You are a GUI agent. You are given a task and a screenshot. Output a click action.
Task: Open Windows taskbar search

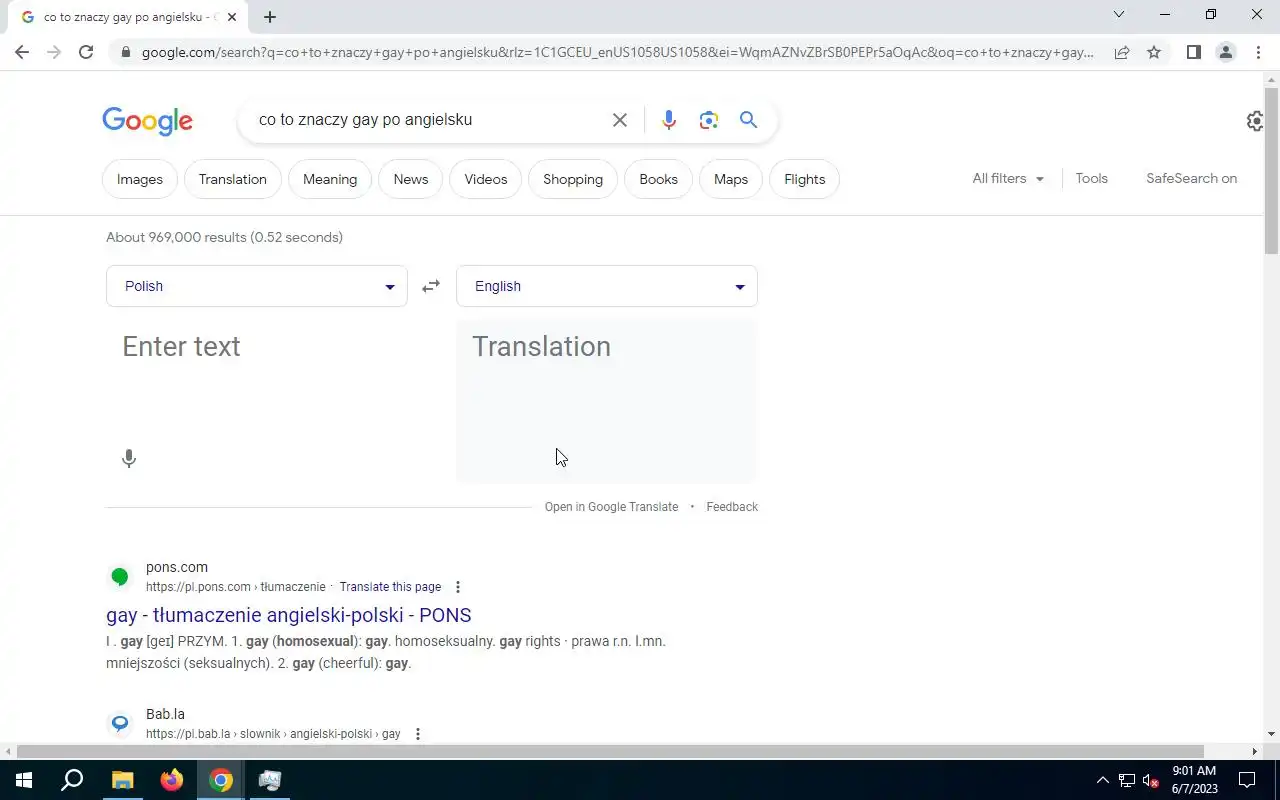click(x=72, y=780)
